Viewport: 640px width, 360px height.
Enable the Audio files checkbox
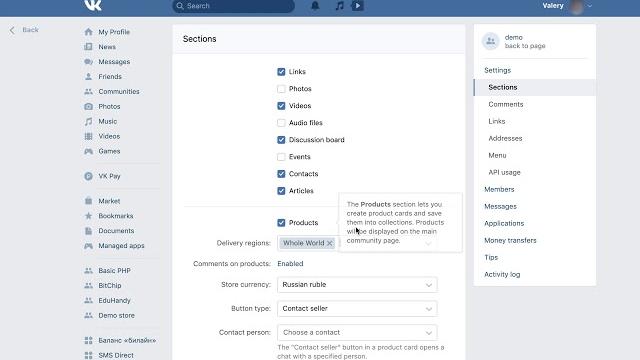tap(281, 123)
